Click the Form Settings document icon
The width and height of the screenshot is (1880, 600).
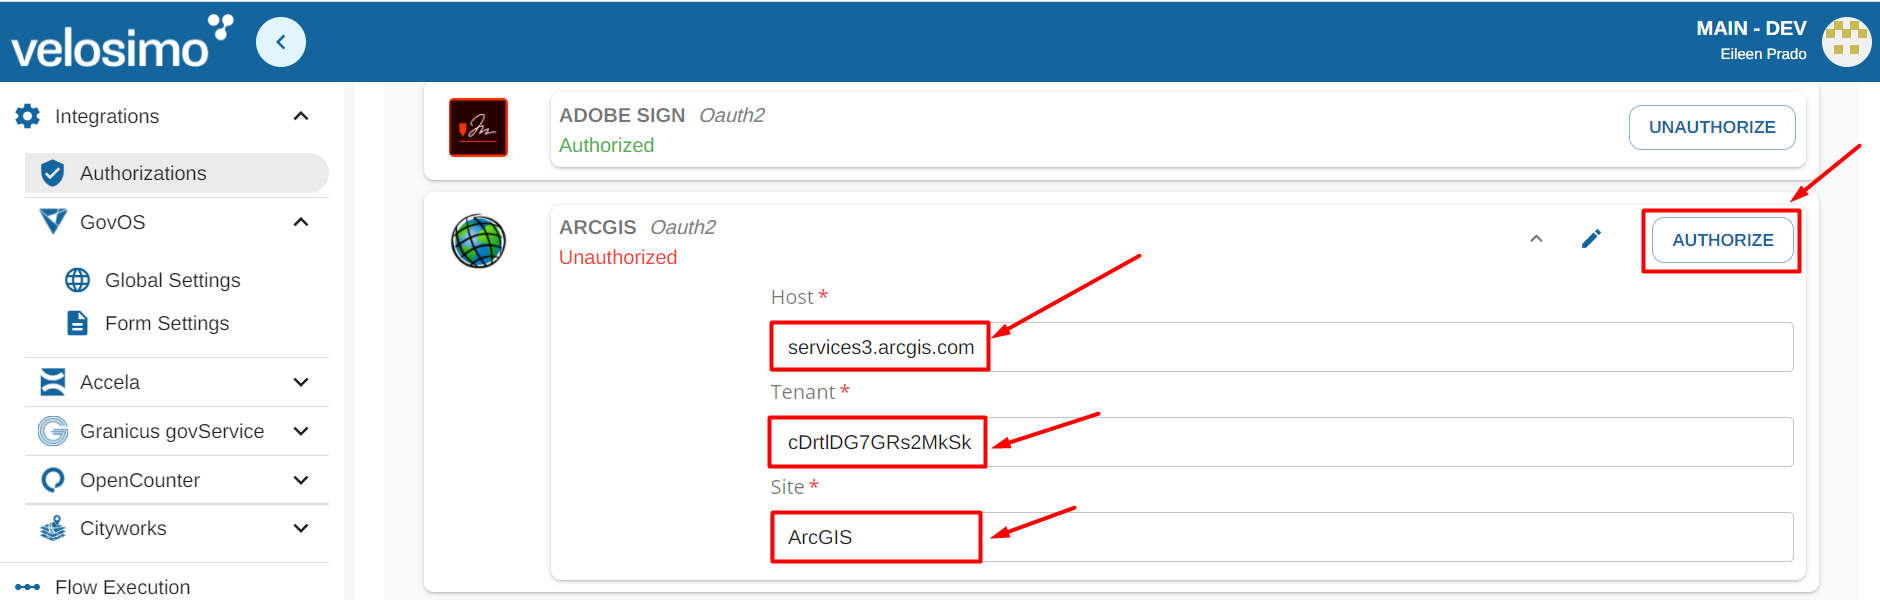tap(77, 323)
